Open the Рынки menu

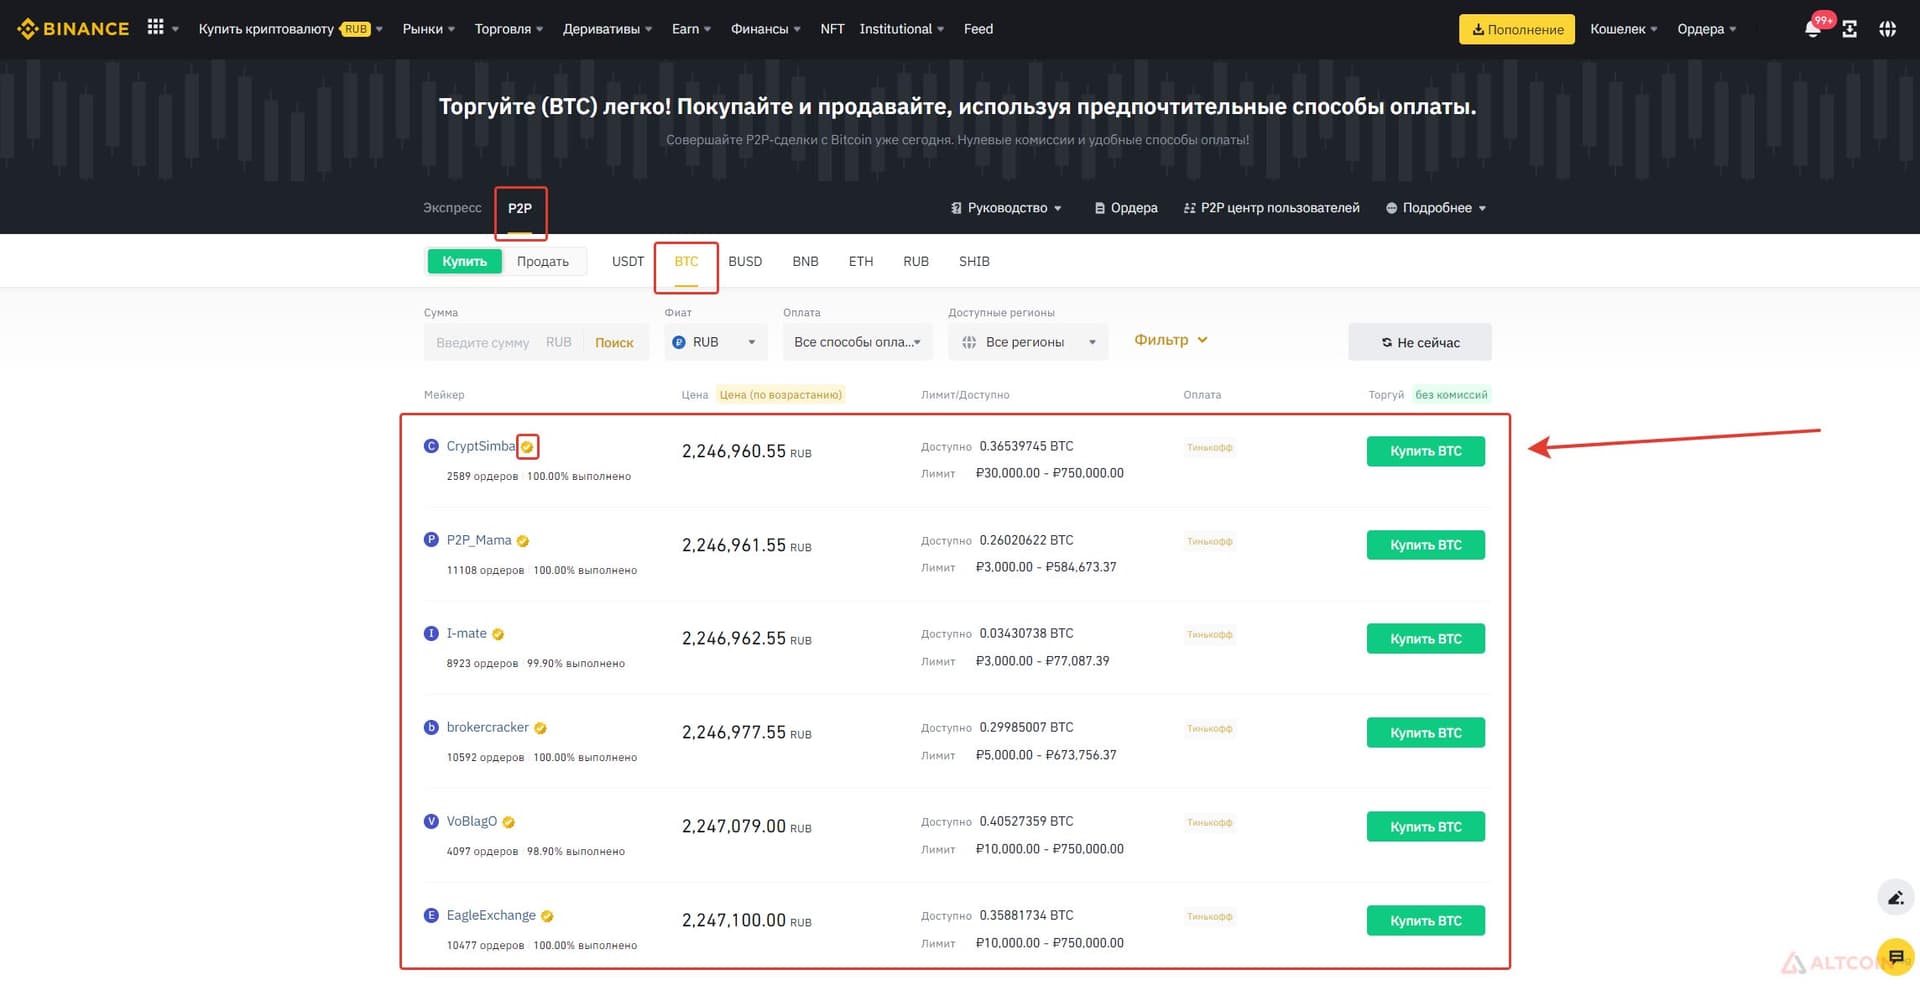tap(428, 29)
